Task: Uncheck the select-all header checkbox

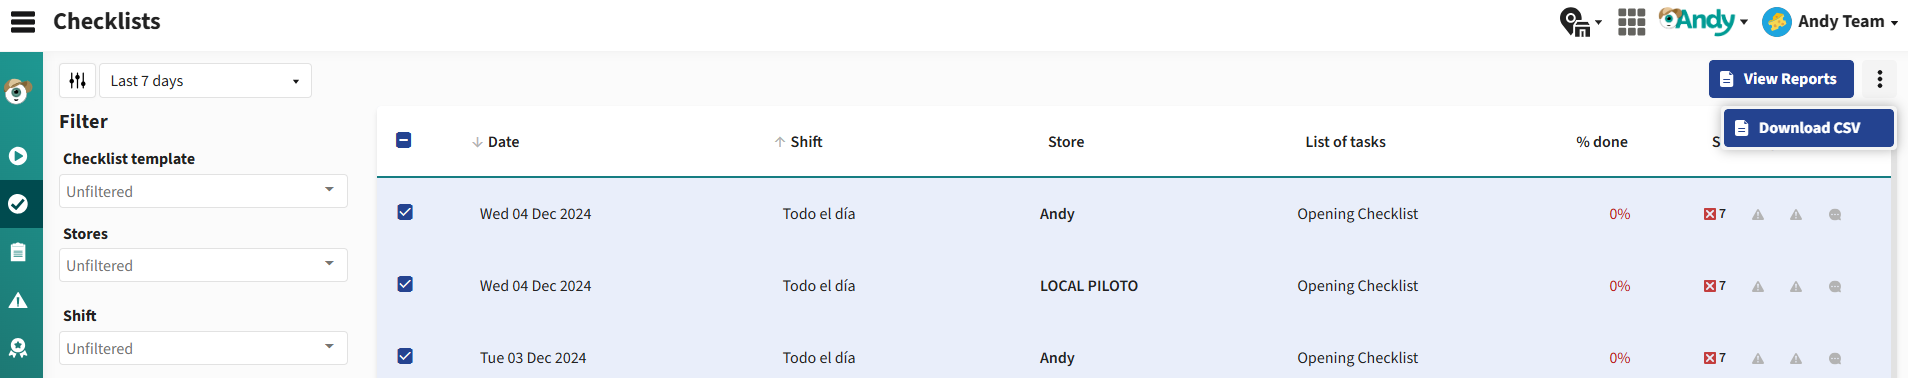Action: click(404, 140)
